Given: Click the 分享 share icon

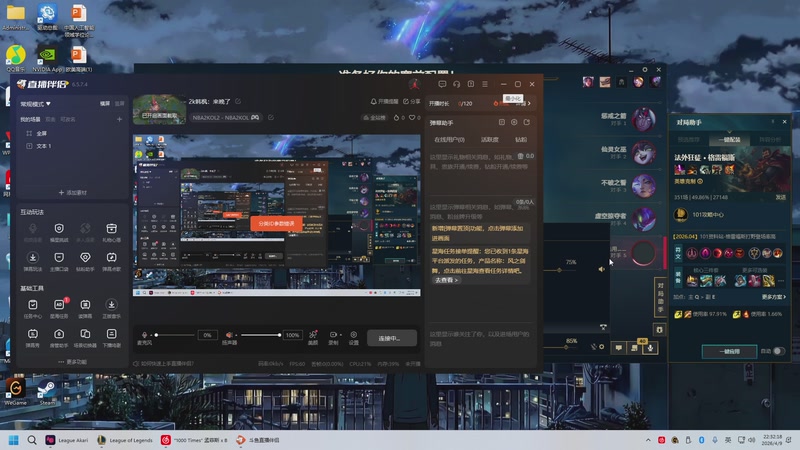Looking at the screenshot, I should 412,102.
